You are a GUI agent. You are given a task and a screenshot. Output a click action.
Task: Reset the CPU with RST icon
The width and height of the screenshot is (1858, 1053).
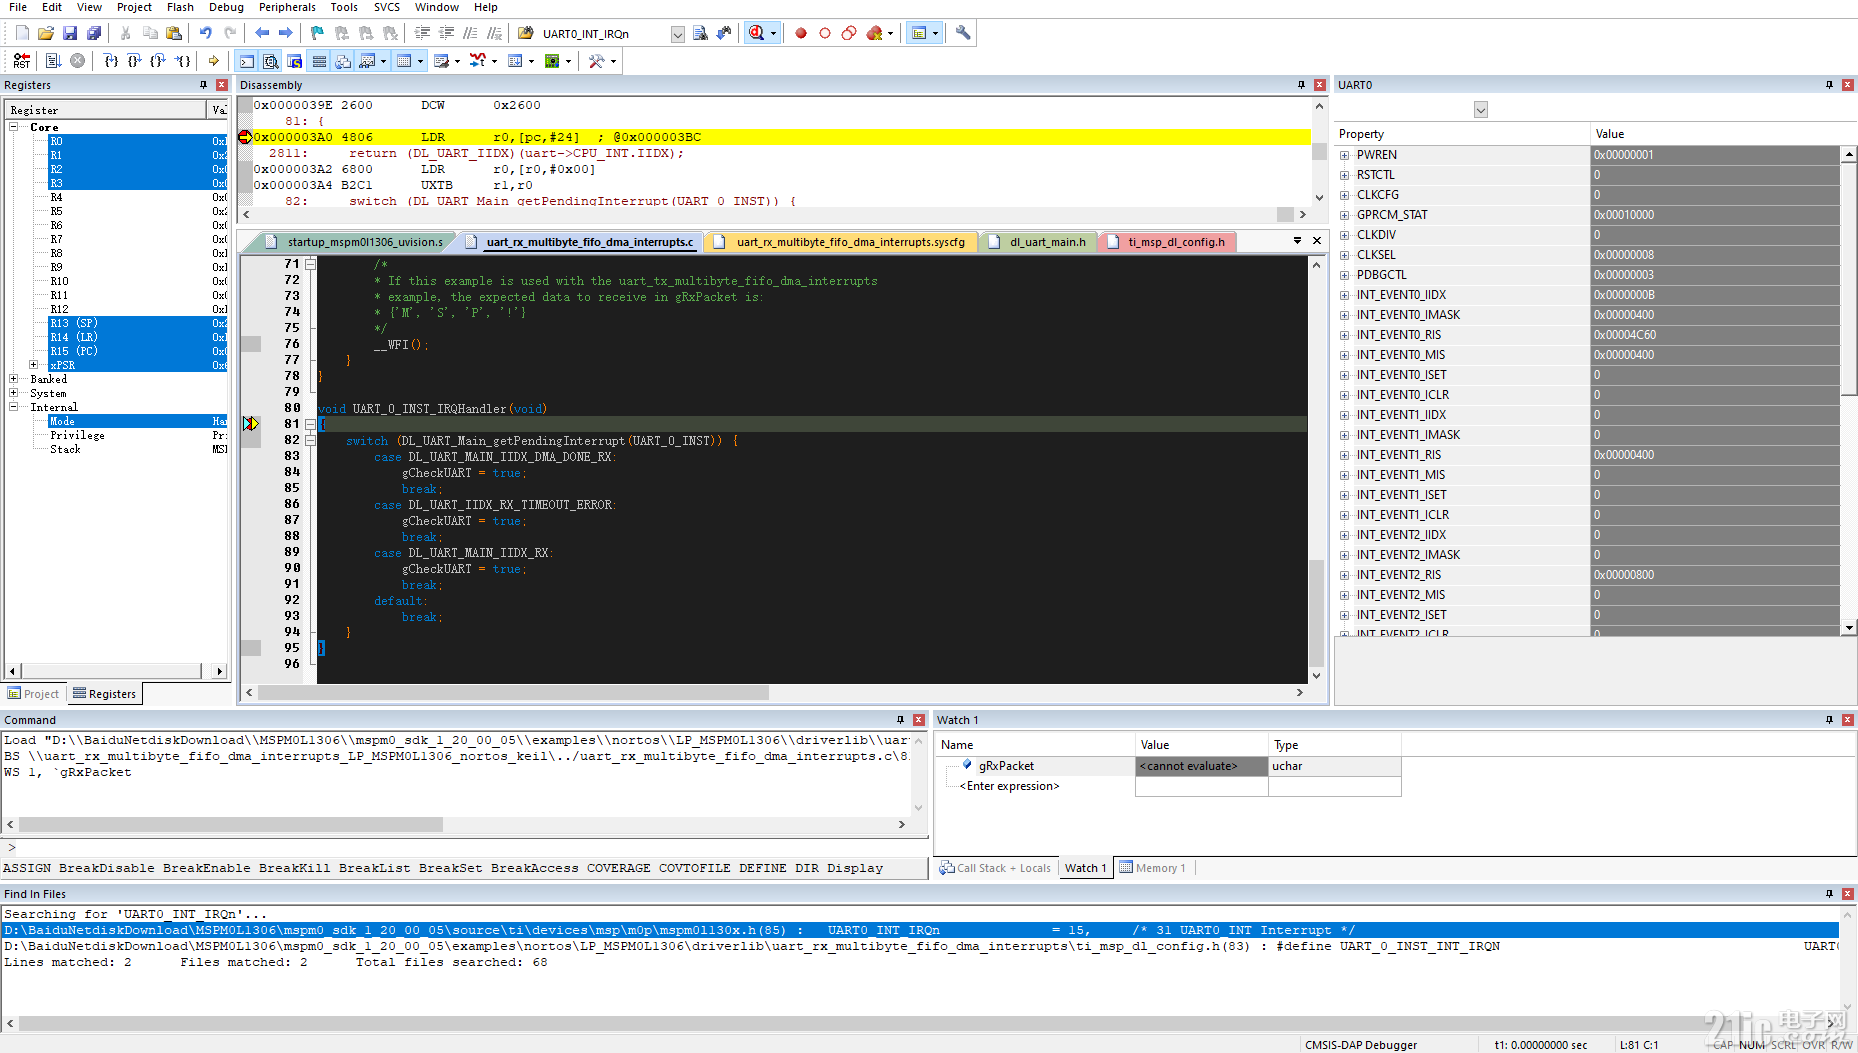22,61
